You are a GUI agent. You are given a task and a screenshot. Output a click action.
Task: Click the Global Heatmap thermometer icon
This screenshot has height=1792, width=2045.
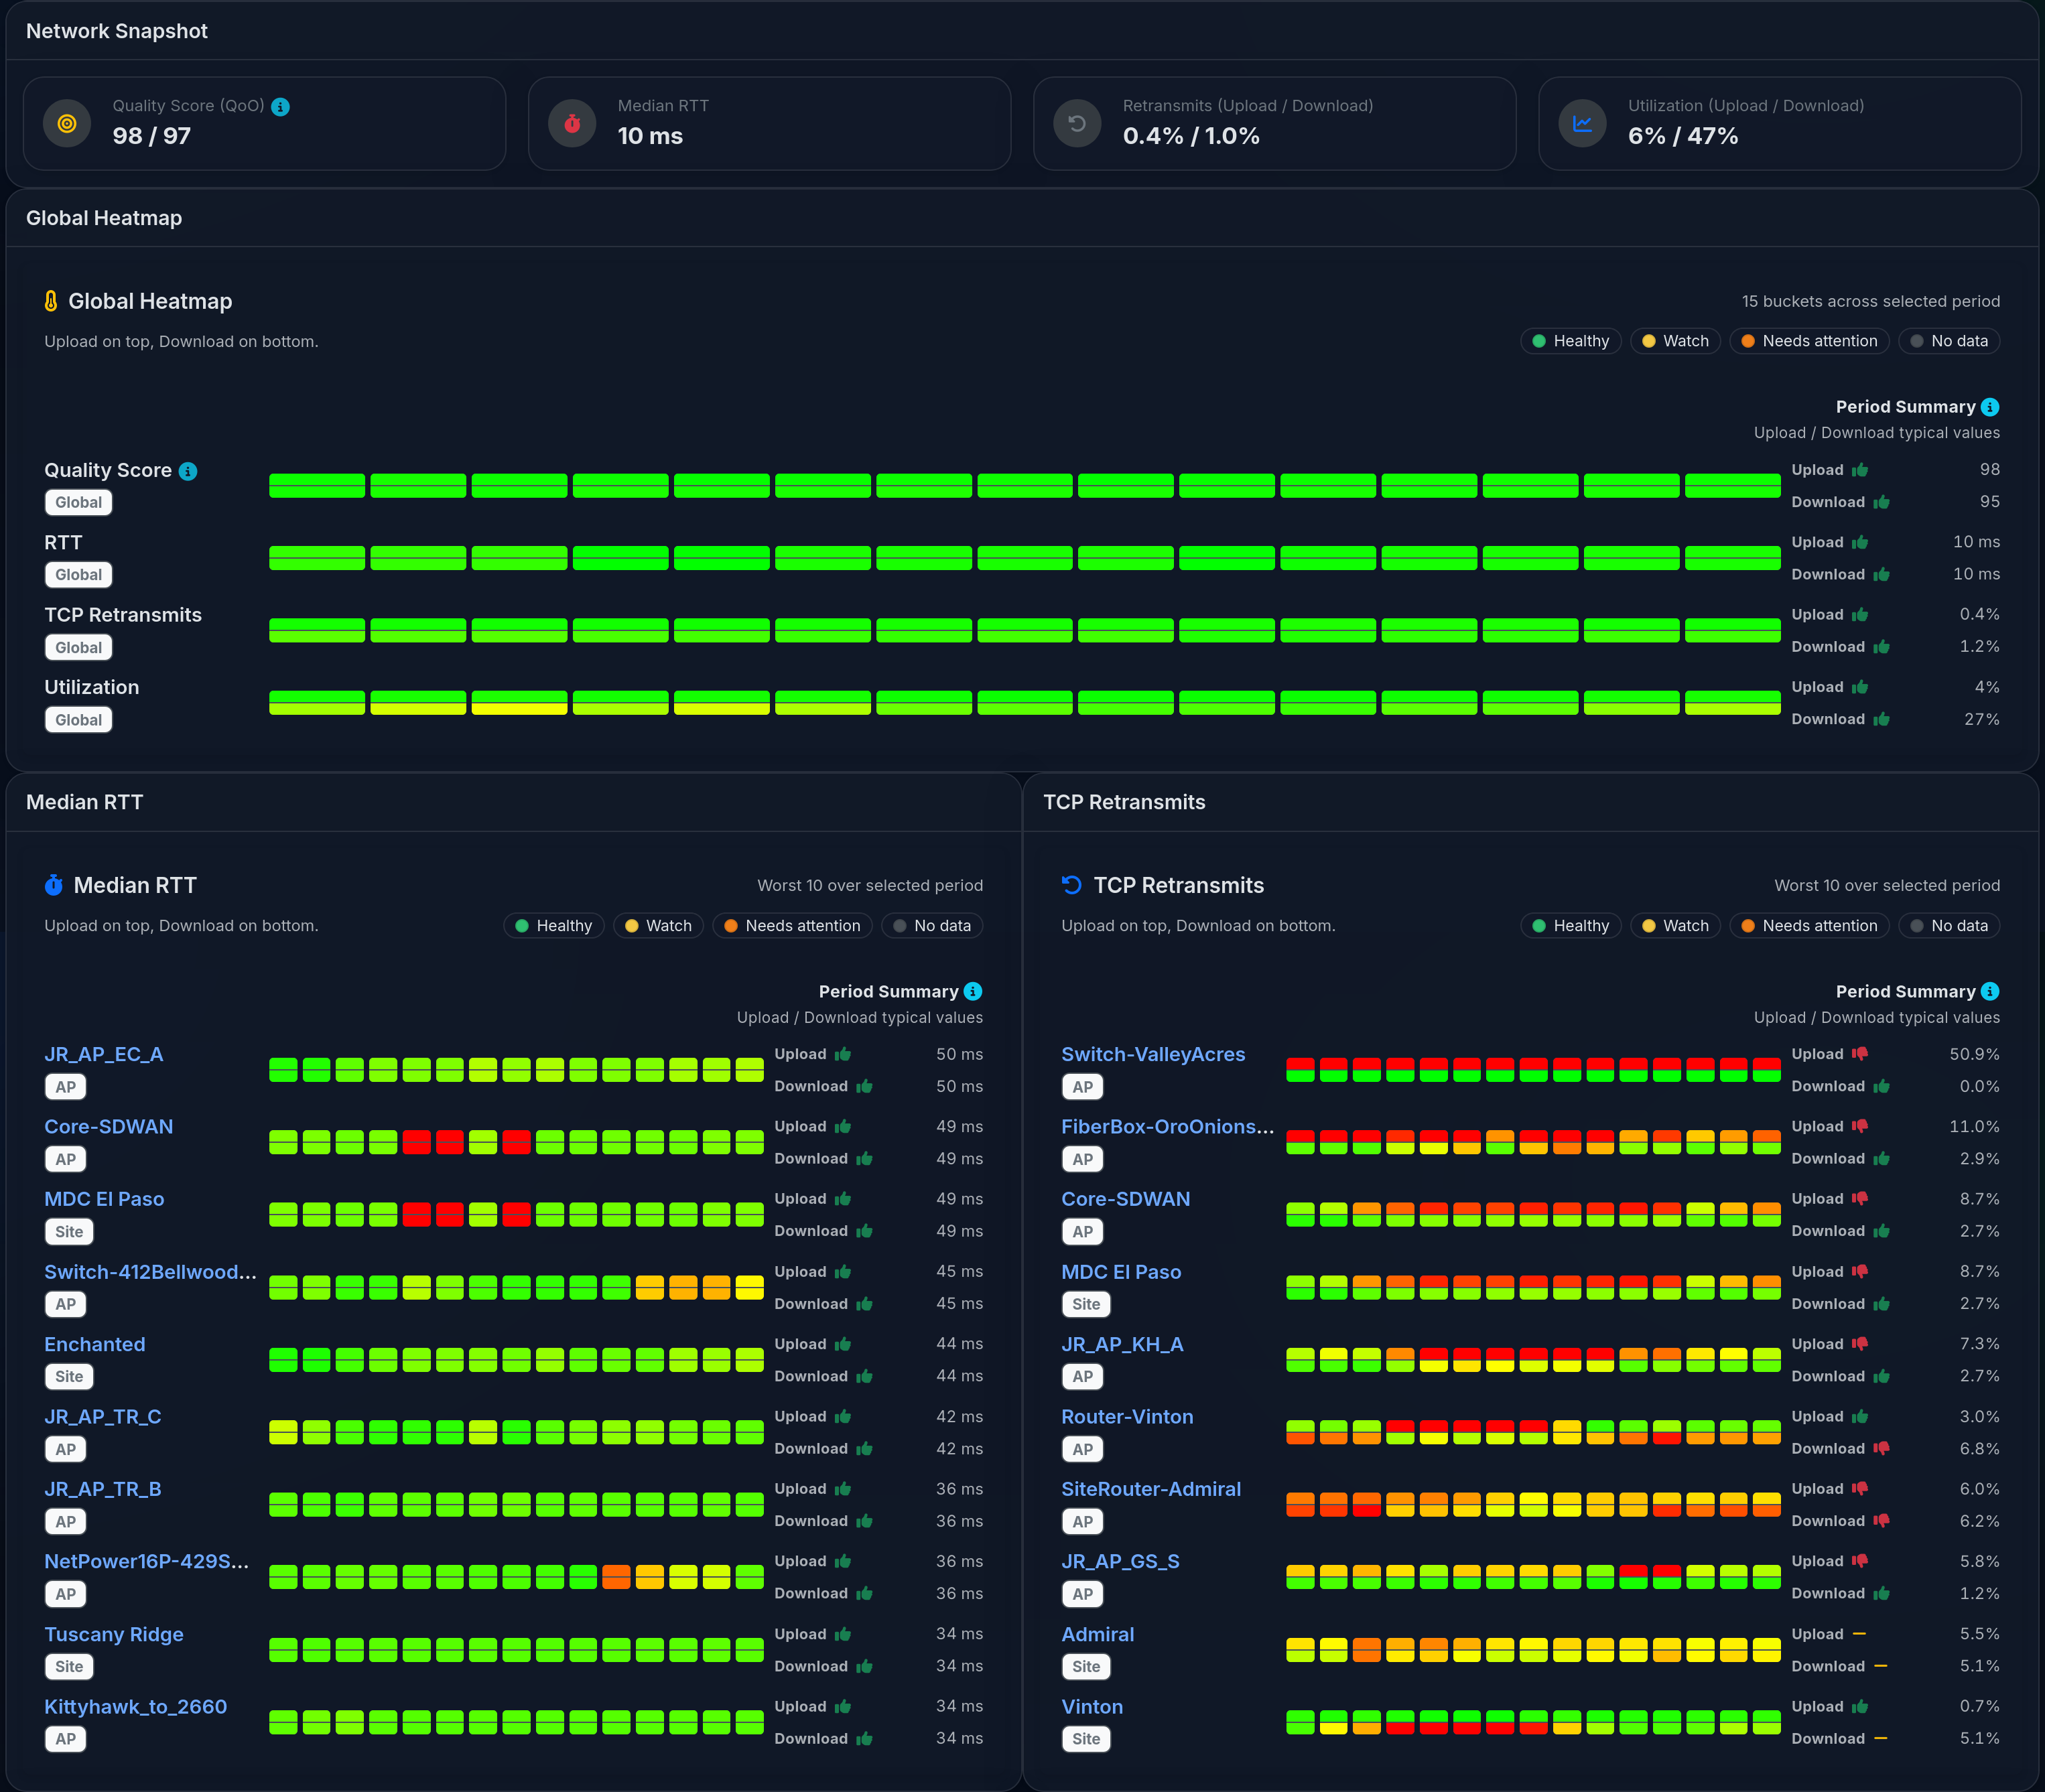(52, 300)
